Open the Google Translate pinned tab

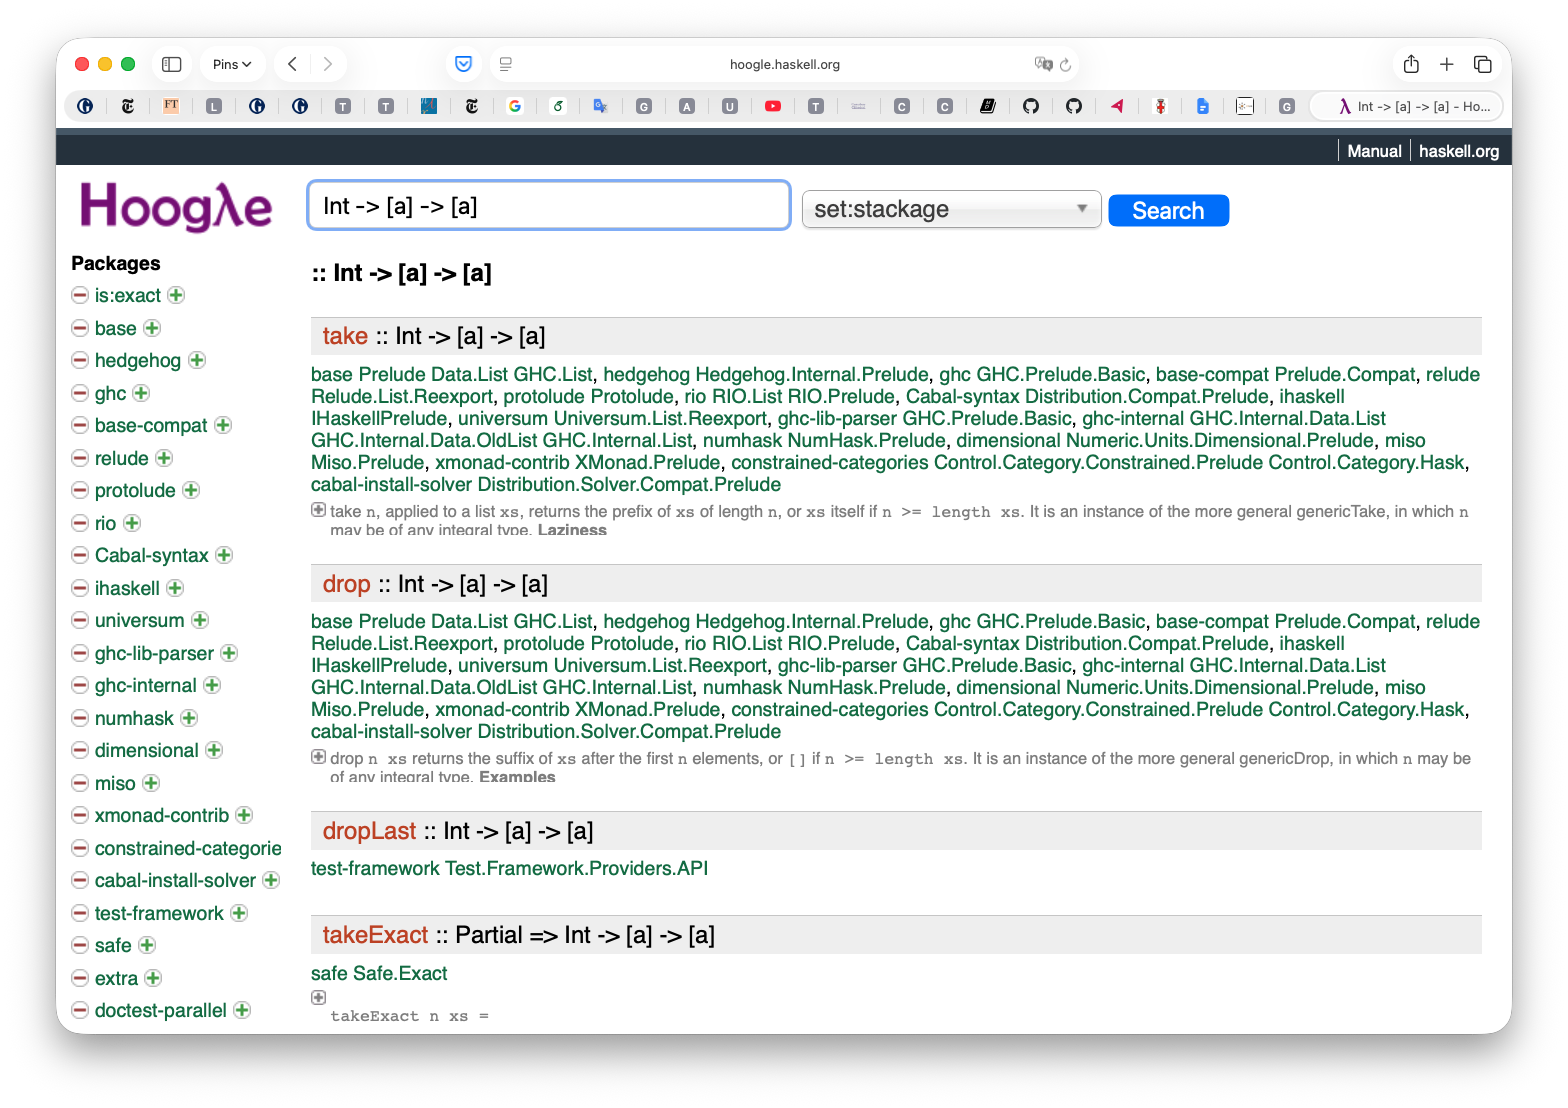601,106
